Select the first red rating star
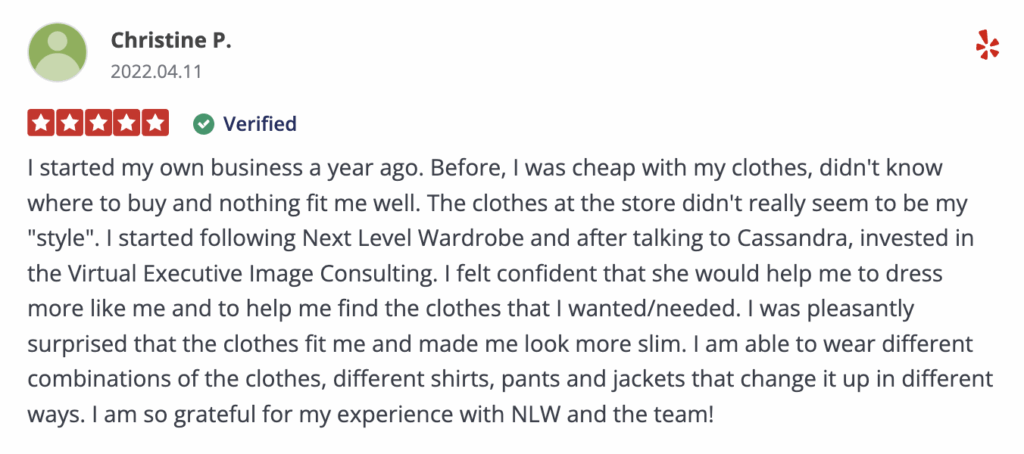 [40, 123]
